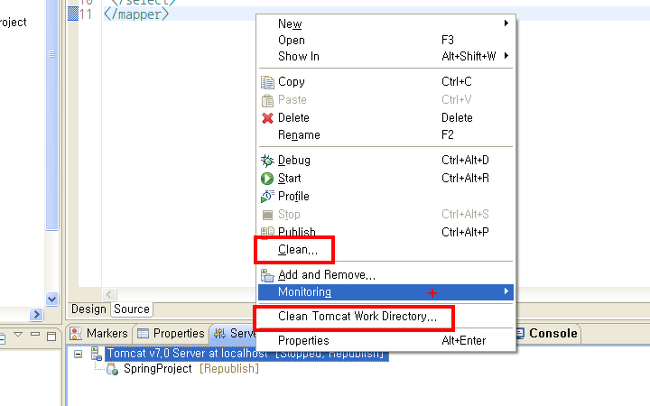Open the Console view tab

coord(546,333)
